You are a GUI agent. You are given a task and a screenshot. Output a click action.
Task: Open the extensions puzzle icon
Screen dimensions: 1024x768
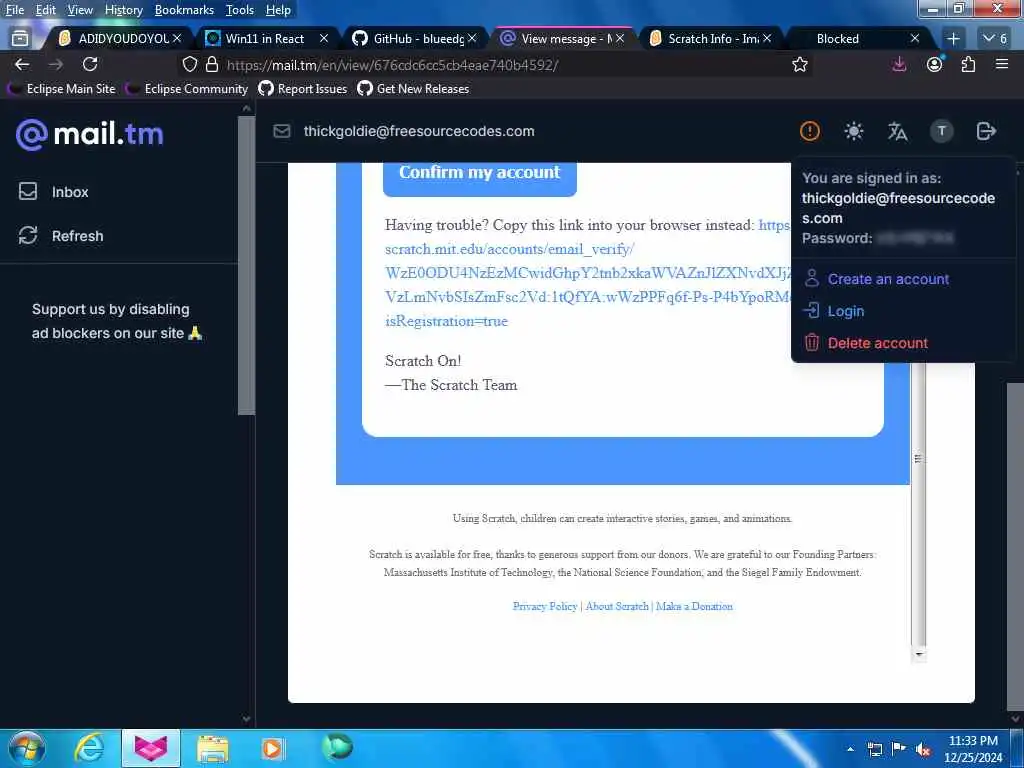[968, 64]
